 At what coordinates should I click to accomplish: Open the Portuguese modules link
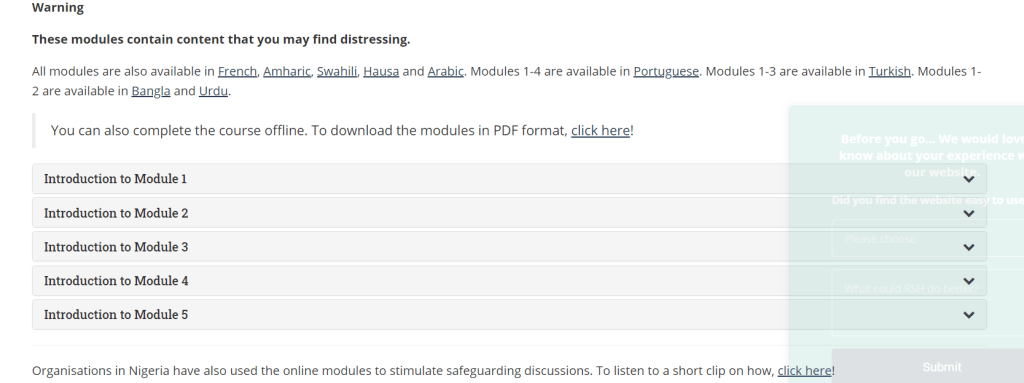tap(665, 71)
